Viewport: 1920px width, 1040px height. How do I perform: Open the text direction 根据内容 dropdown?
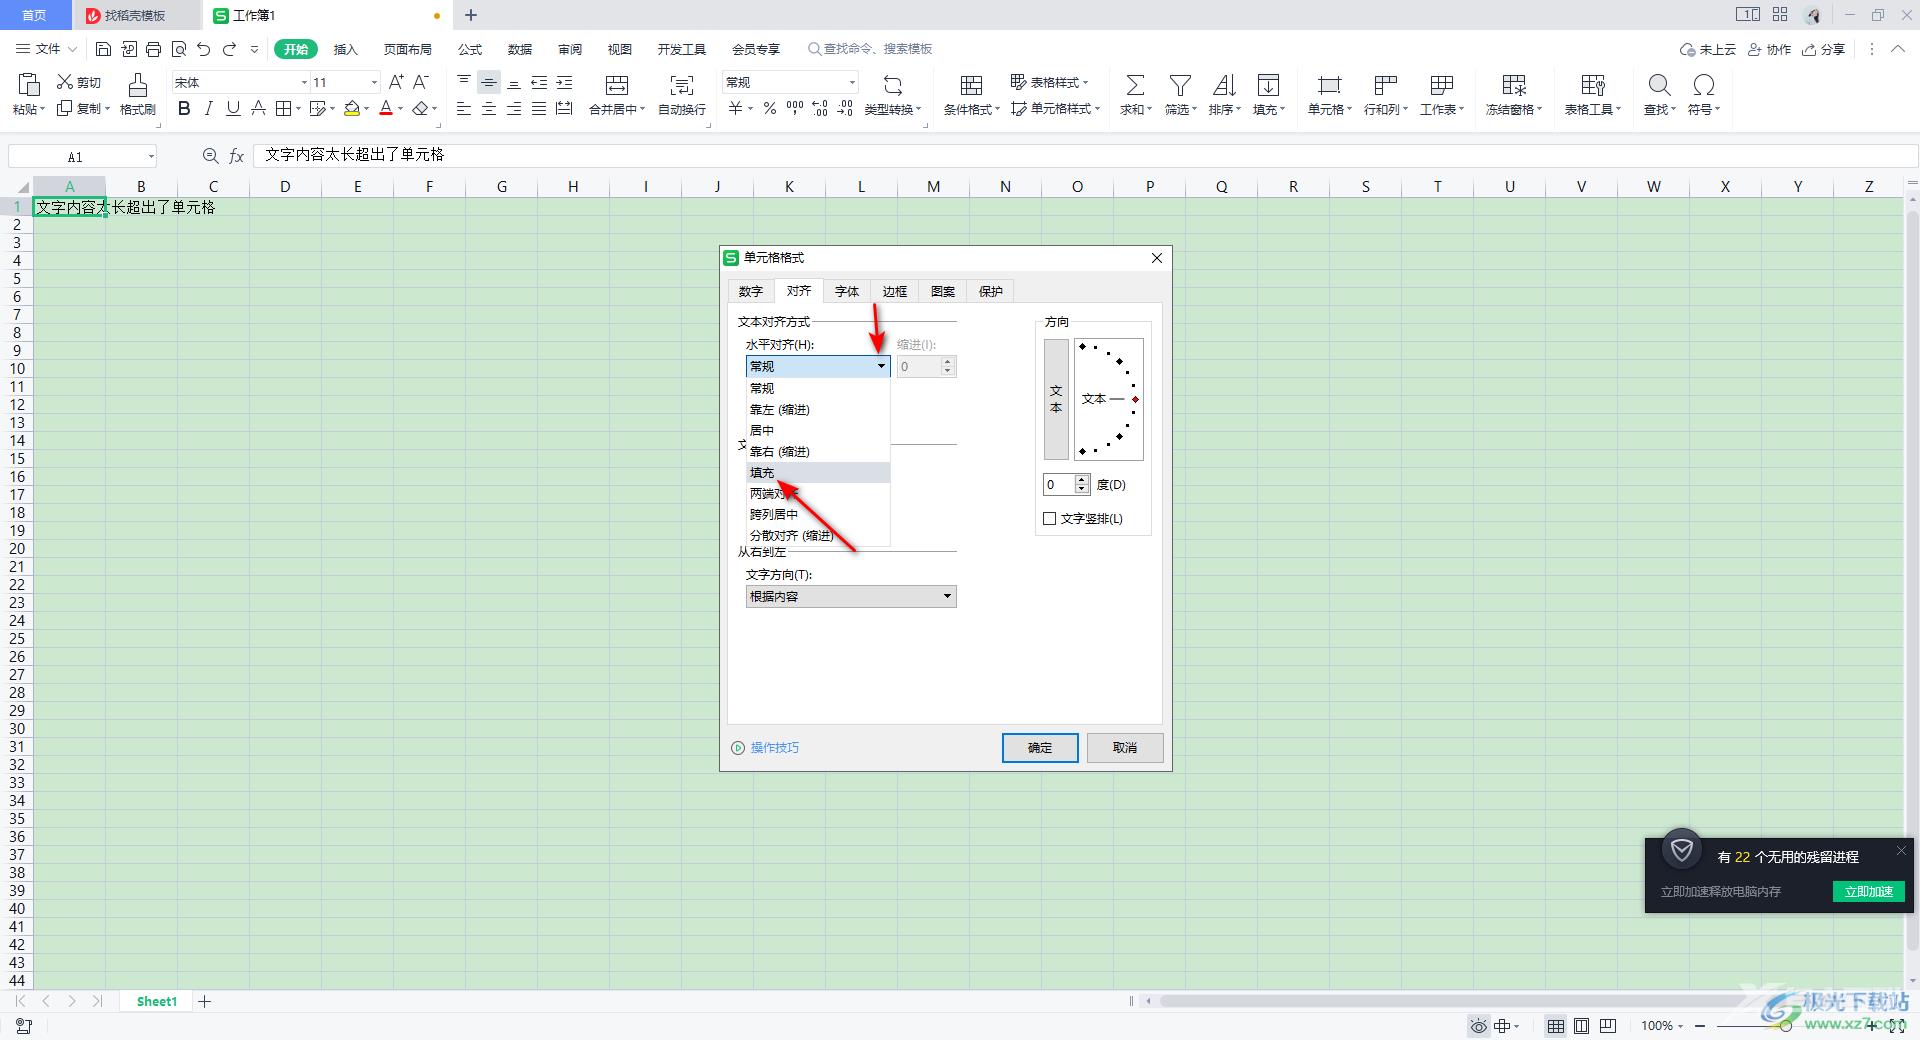click(x=851, y=596)
